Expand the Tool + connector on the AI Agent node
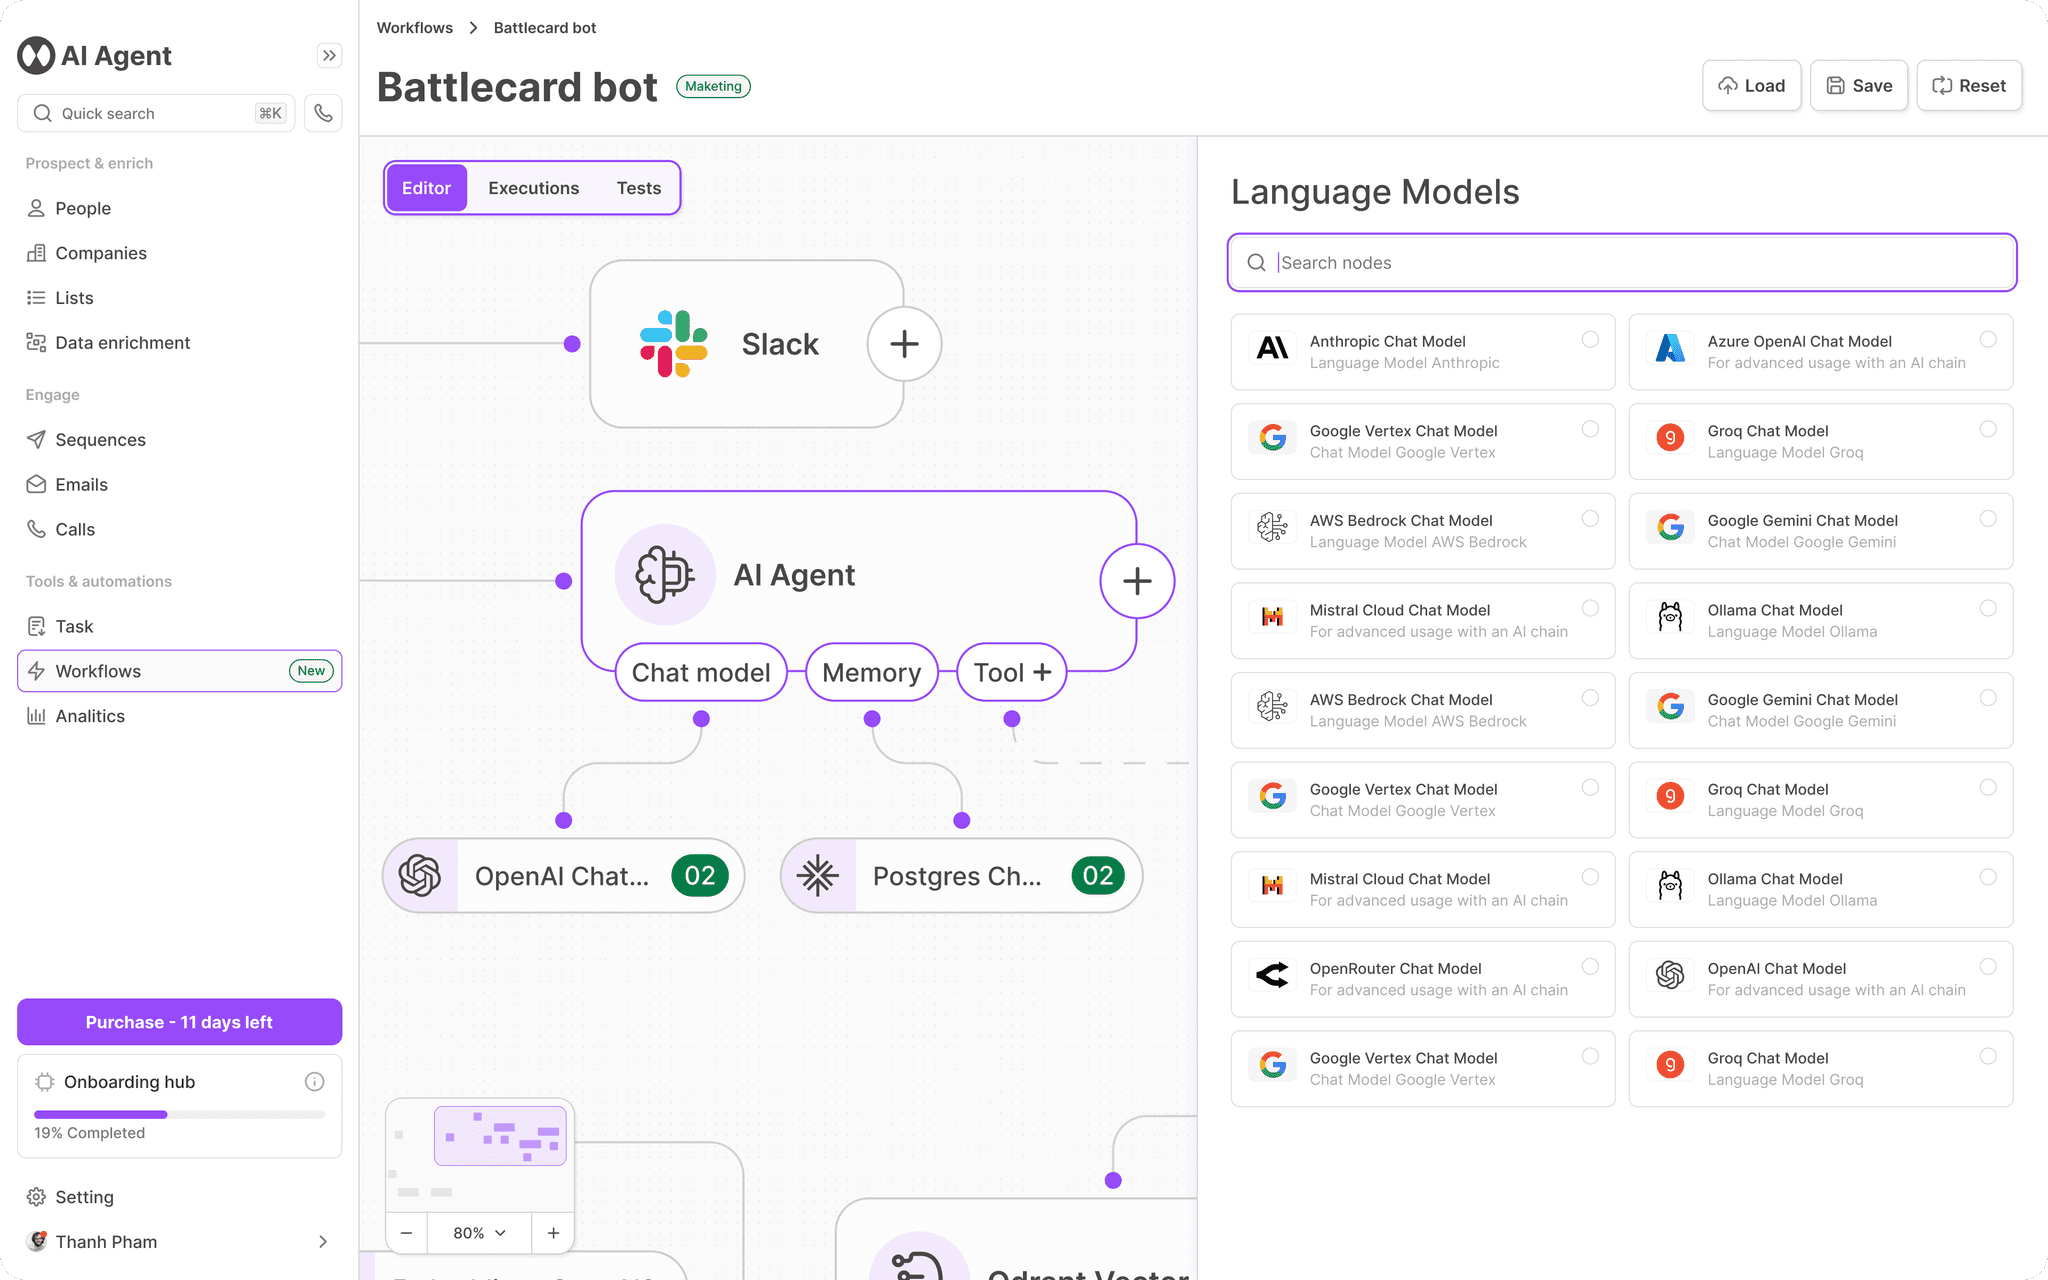 1012,672
